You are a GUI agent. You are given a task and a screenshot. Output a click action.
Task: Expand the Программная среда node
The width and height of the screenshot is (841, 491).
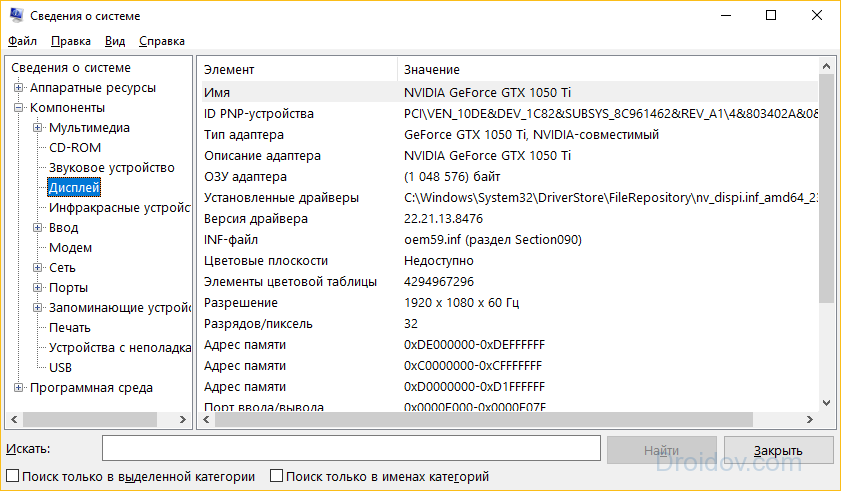18,387
